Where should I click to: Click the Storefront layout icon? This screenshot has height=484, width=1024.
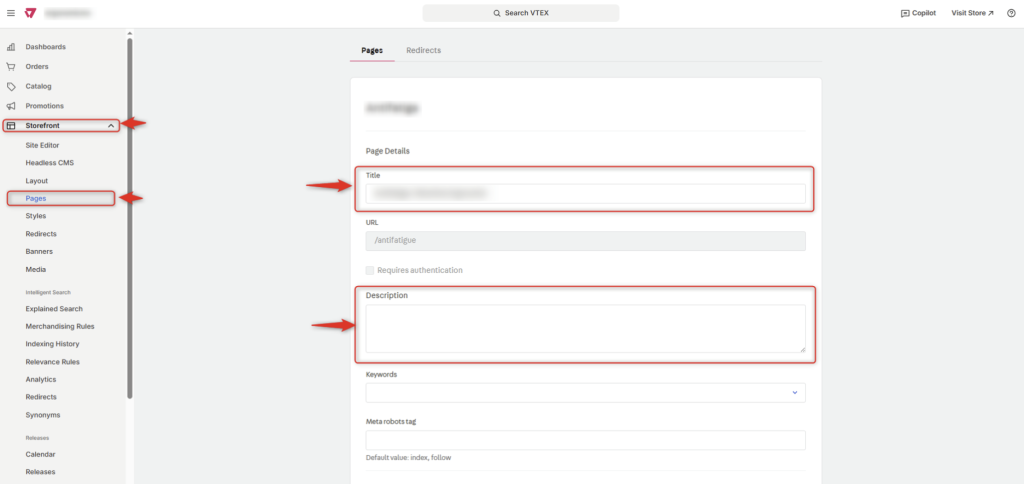(11, 125)
